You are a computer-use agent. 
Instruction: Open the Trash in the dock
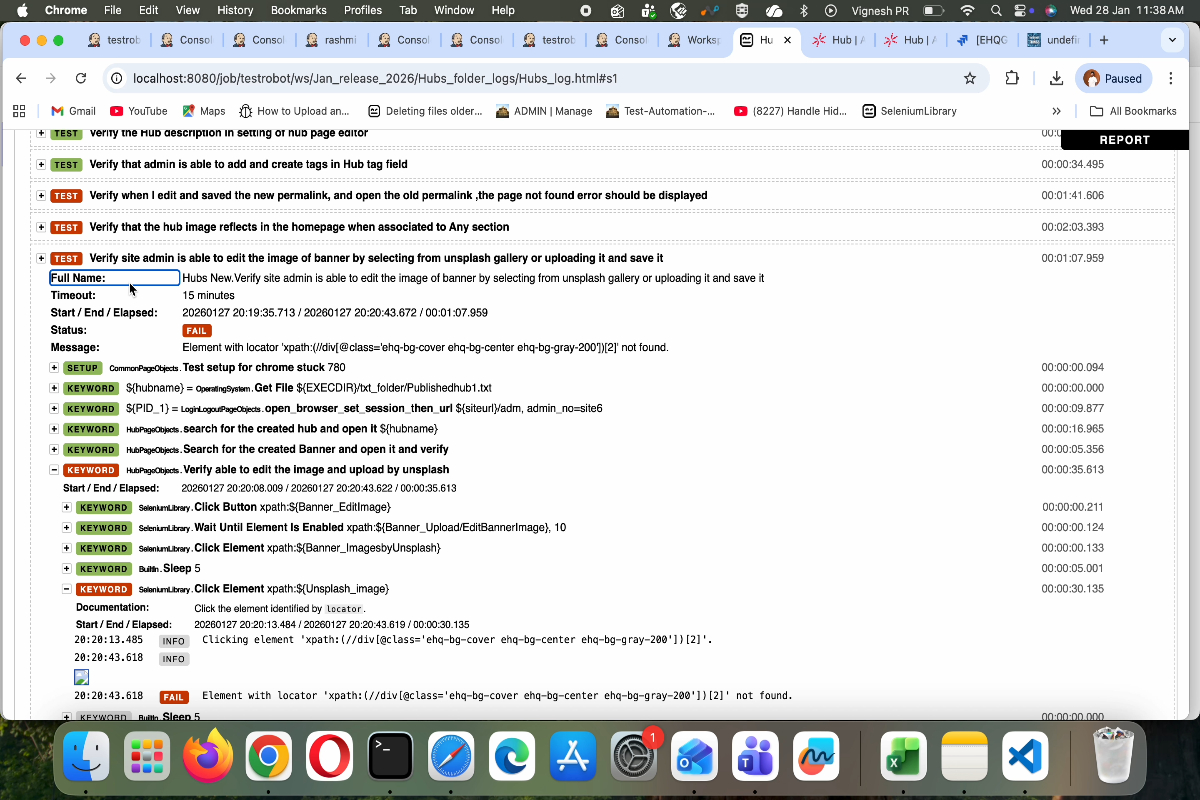1113,756
